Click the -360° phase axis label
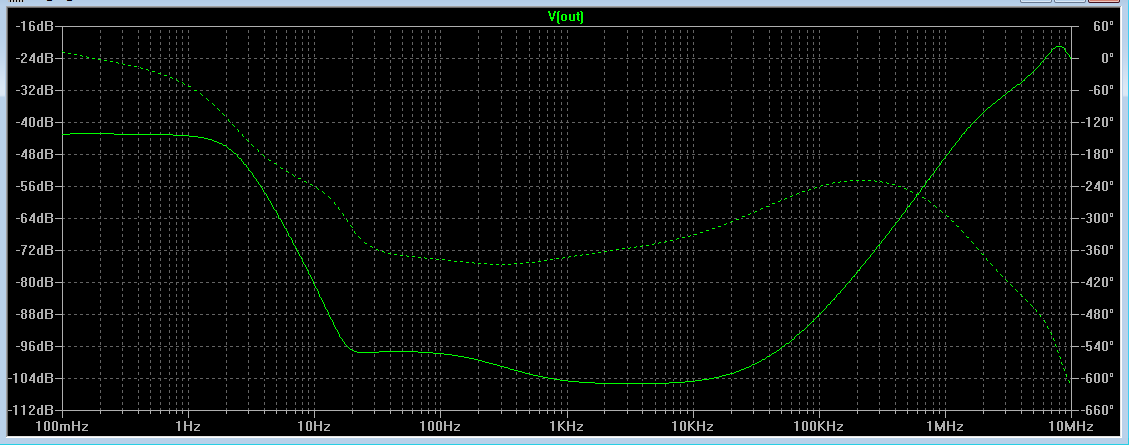 click(1096, 250)
